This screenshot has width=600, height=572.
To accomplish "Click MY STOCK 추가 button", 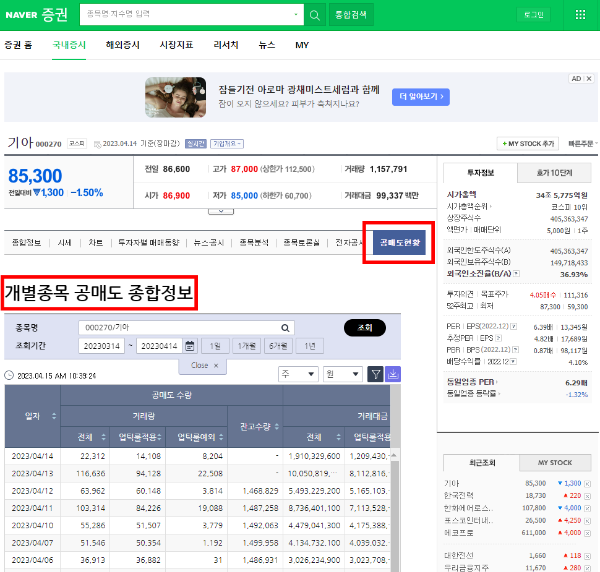I will 528,144.
